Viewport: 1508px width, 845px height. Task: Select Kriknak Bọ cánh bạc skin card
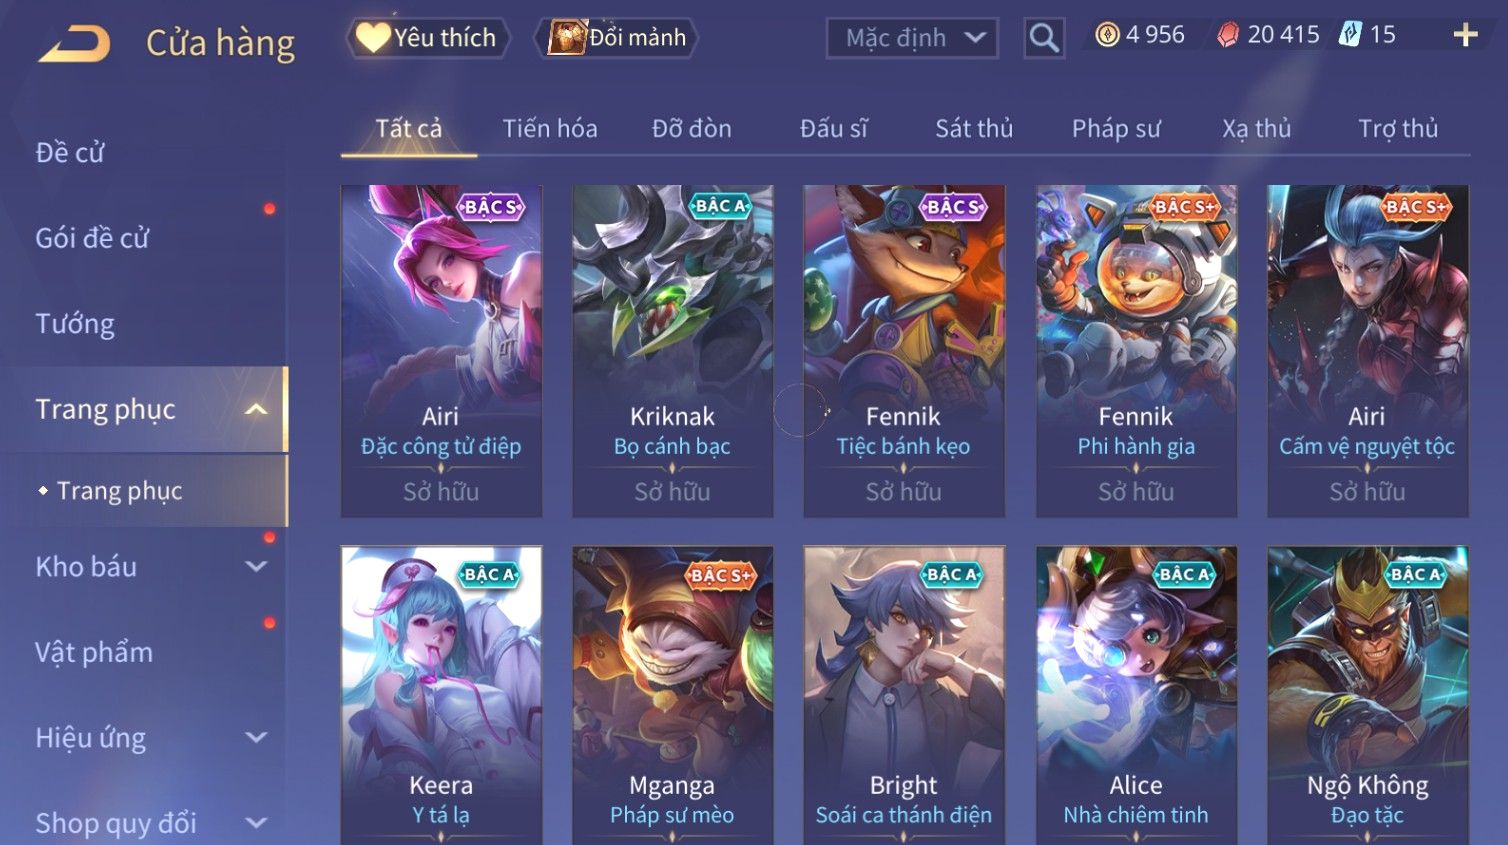(672, 351)
